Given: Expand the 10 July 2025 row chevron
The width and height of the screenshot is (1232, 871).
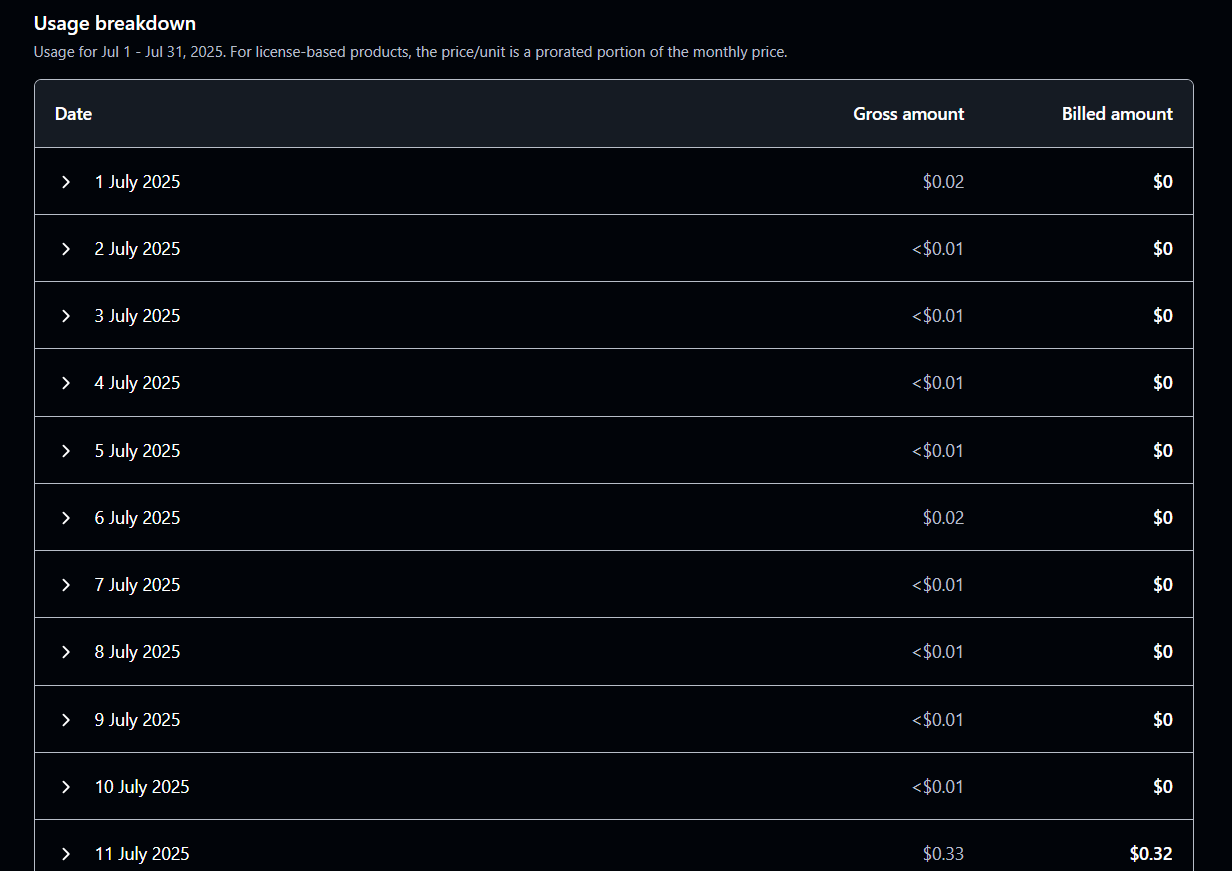Looking at the screenshot, I should 66,787.
